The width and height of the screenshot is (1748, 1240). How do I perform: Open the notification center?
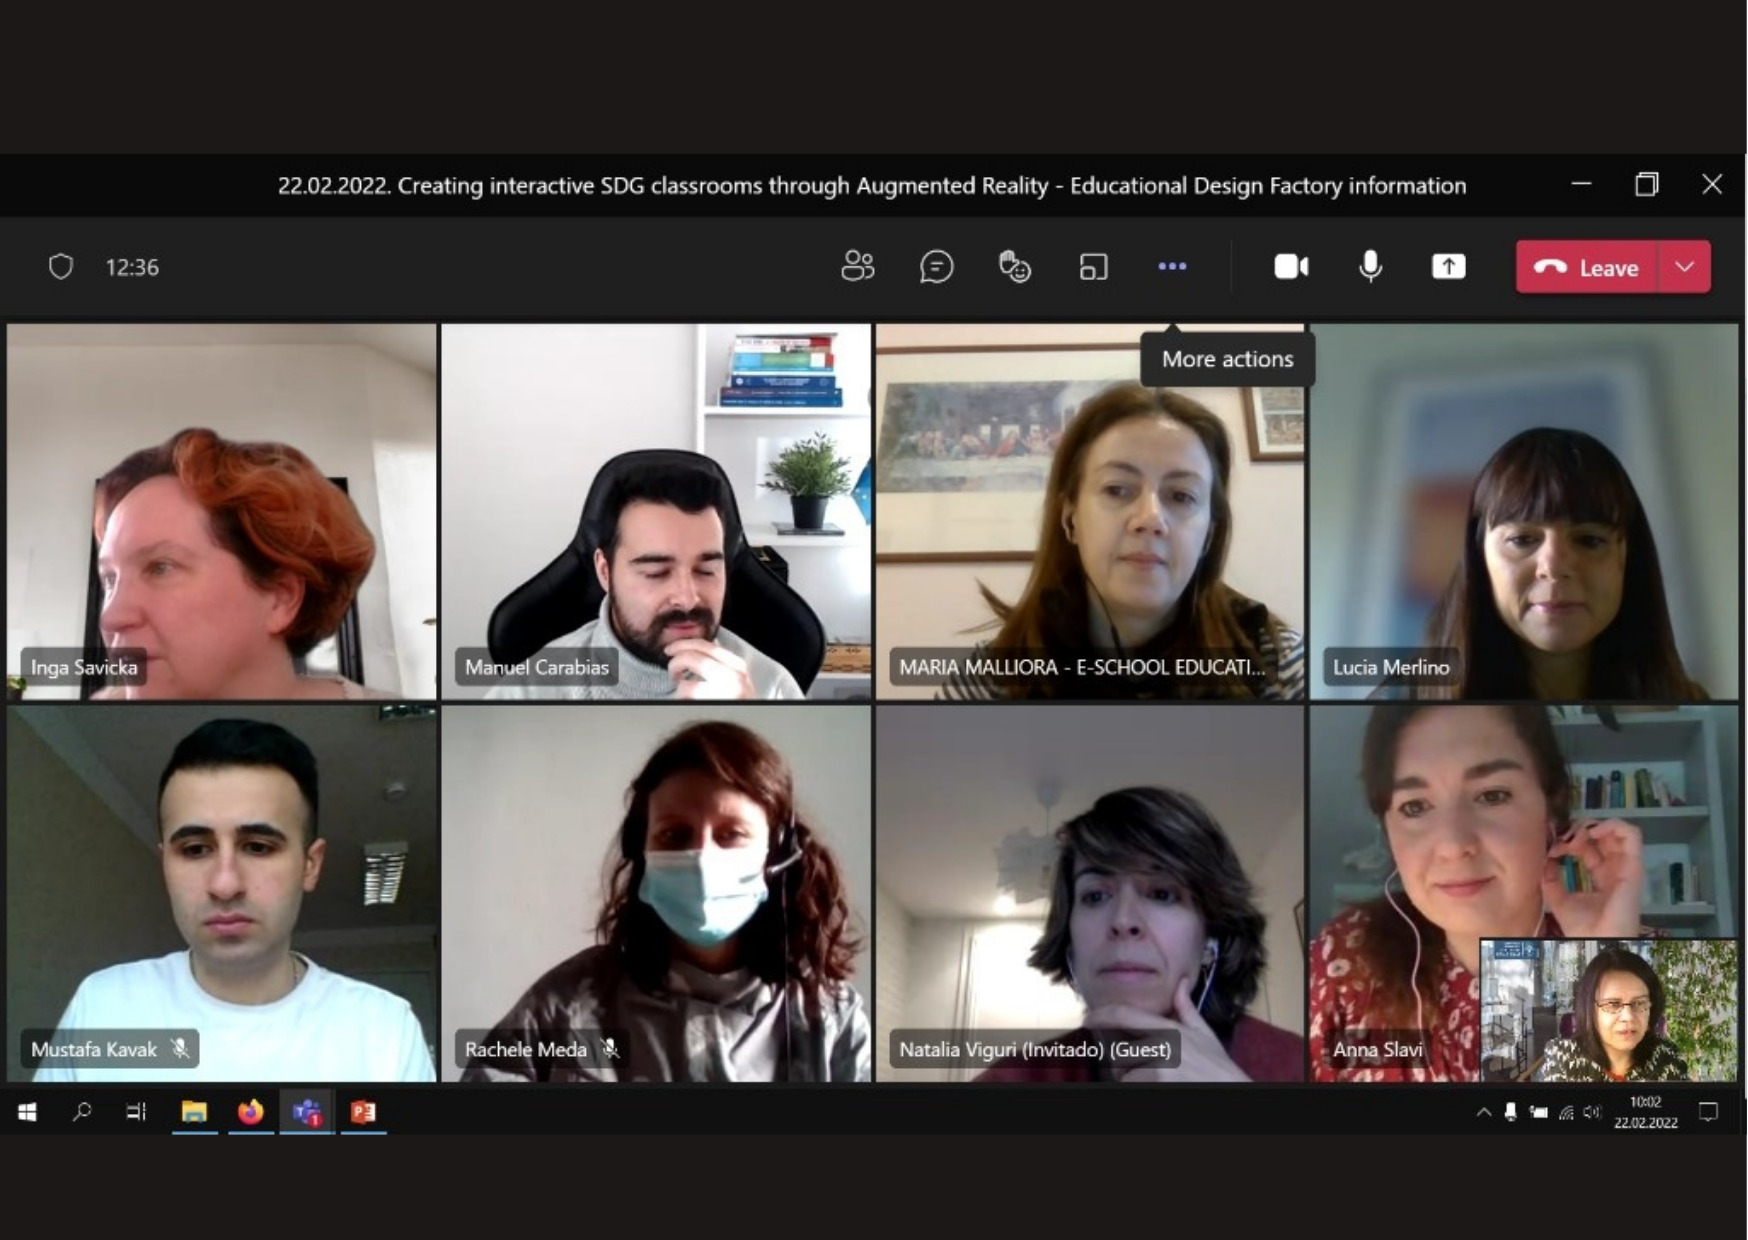click(x=1708, y=1112)
